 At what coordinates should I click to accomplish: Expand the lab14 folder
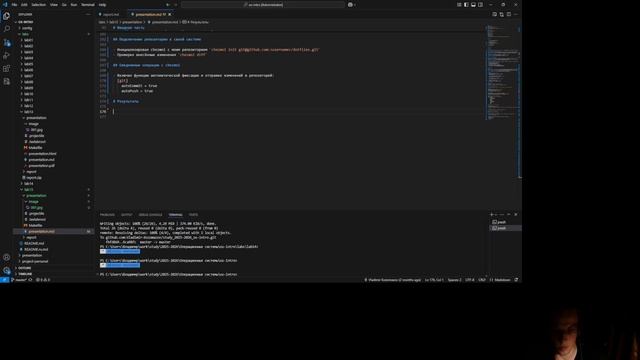(x=53, y=184)
